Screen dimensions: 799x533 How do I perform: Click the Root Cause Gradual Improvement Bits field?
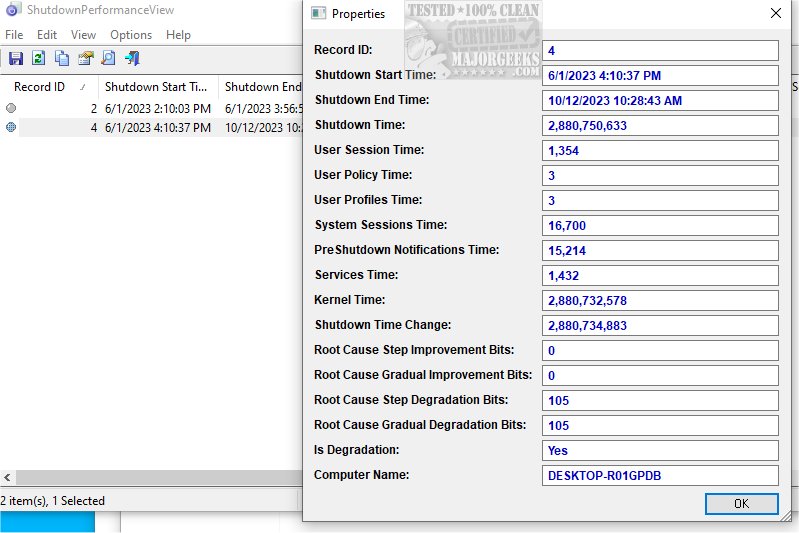coord(660,375)
